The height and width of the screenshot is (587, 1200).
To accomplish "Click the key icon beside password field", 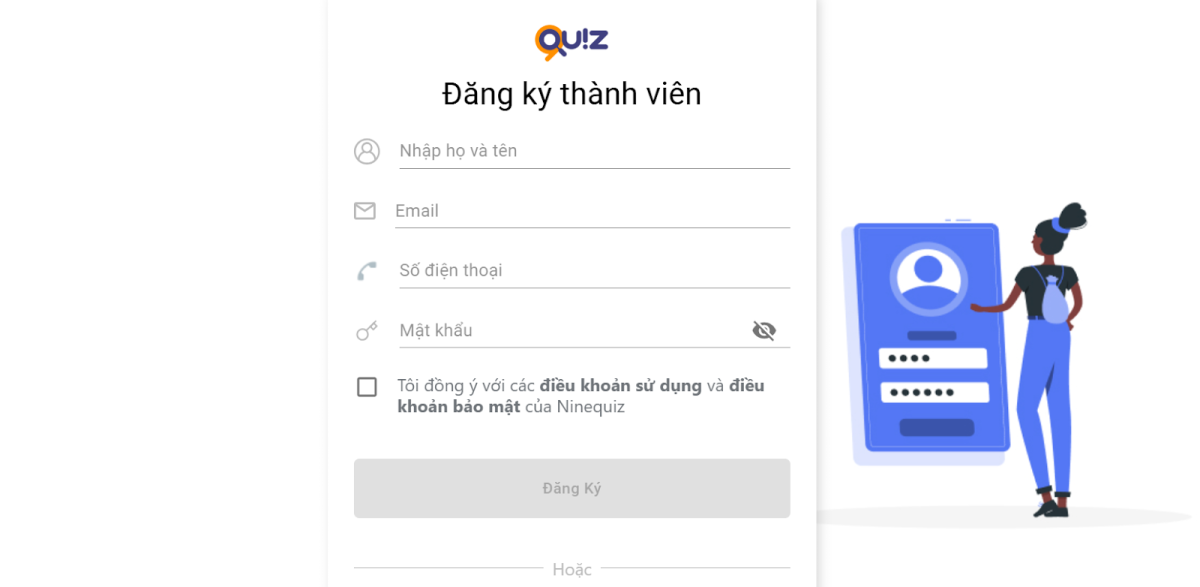I will tap(367, 331).
